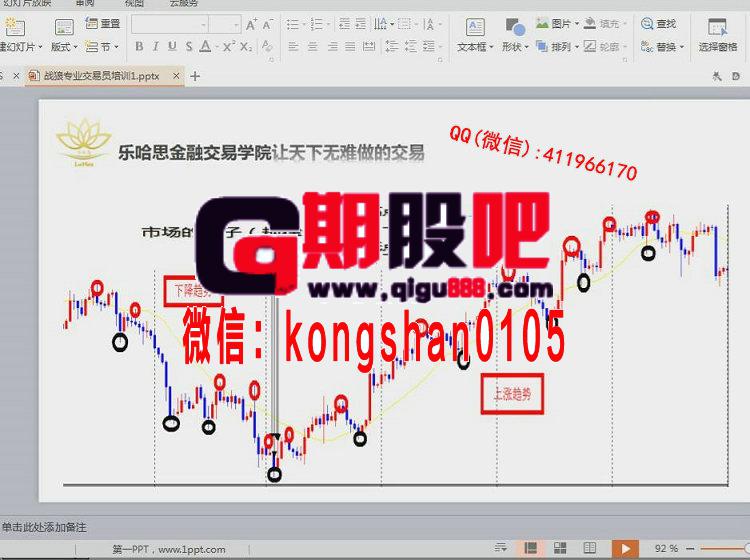Expand the 版式 layout dropdown
This screenshot has width=750, height=560.
[75, 47]
